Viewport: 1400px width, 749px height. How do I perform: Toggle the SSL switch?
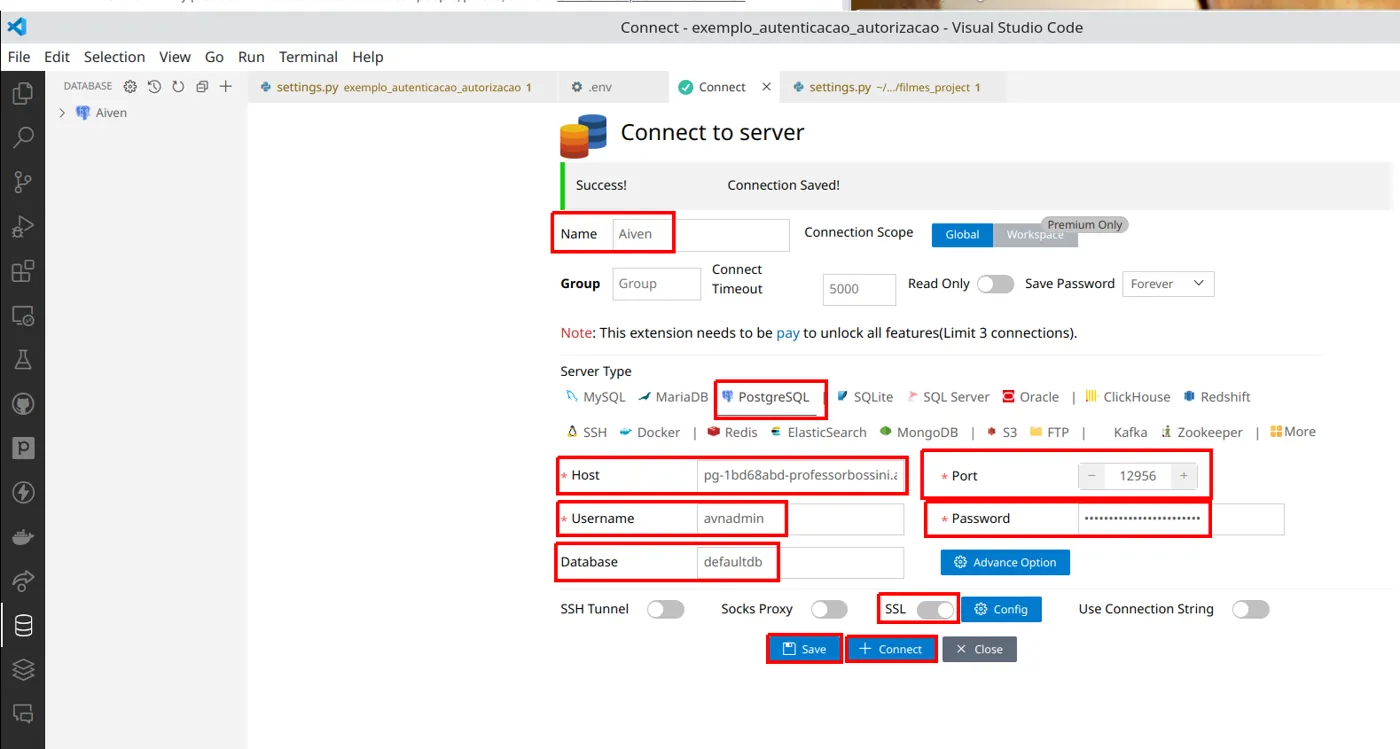935,609
